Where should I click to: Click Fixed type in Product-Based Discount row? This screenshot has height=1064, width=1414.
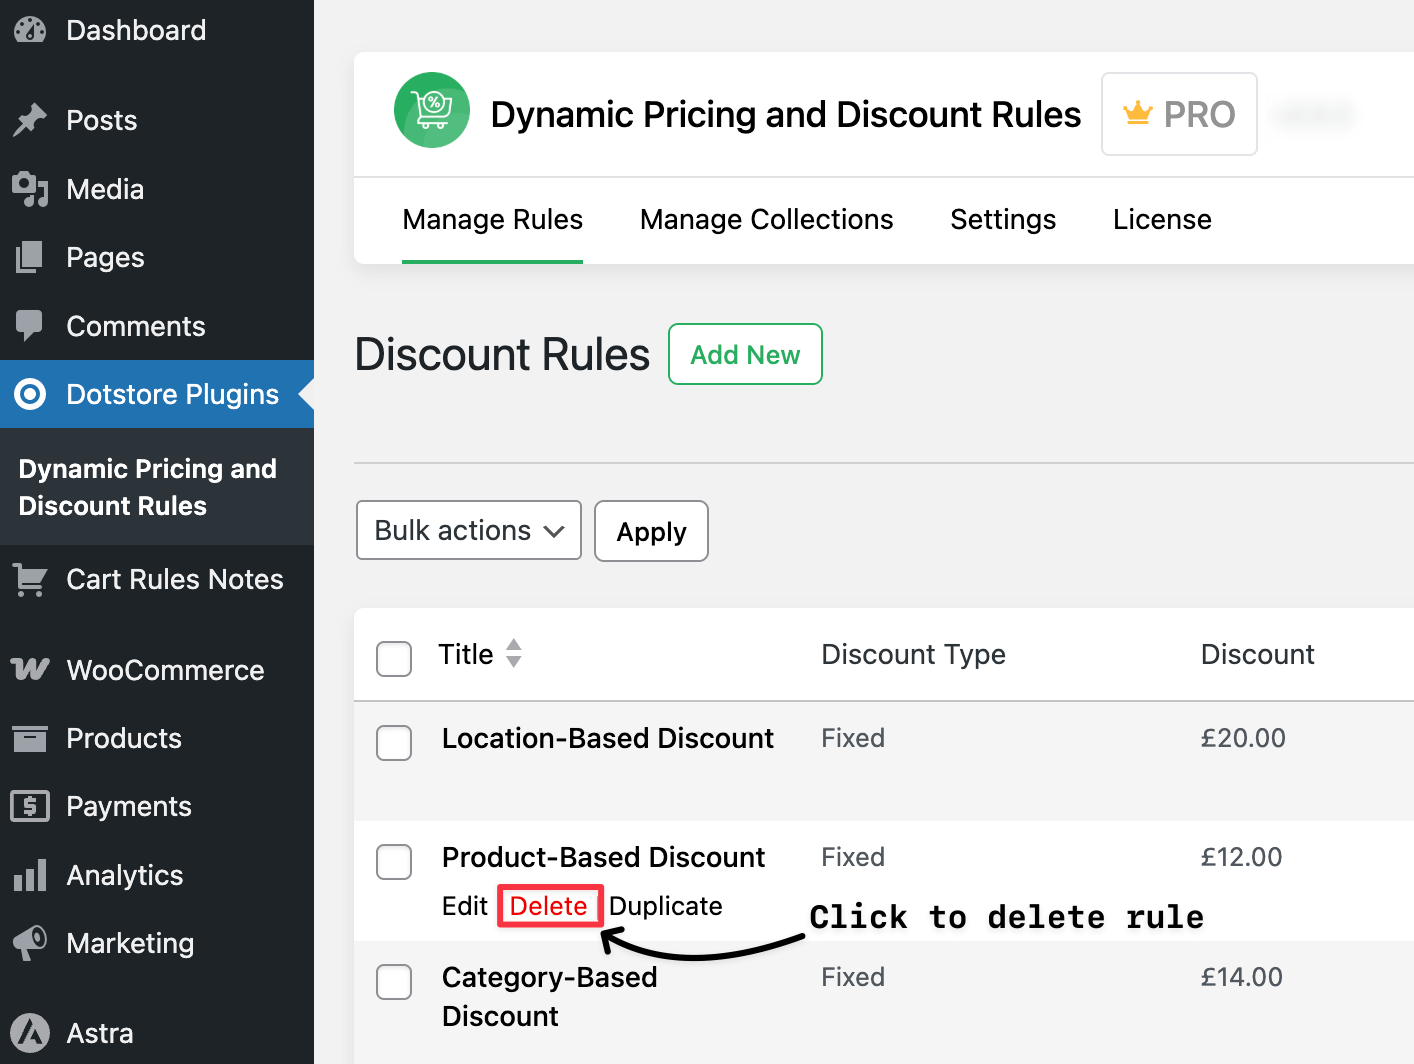[x=853, y=857]
